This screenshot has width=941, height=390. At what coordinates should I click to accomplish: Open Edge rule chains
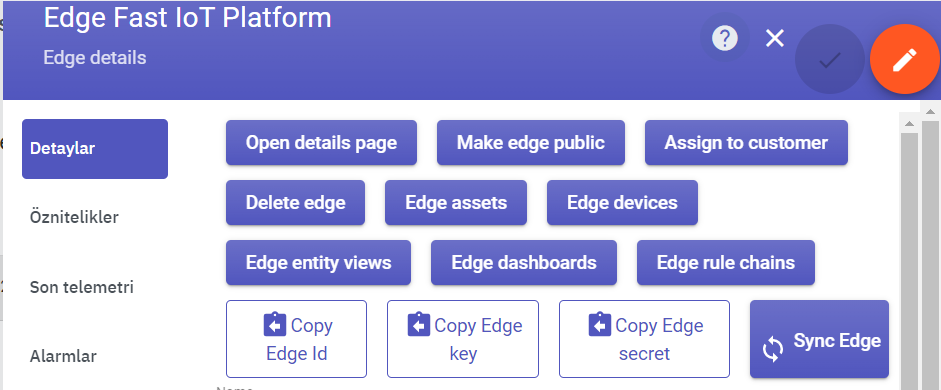click(726, 263)
